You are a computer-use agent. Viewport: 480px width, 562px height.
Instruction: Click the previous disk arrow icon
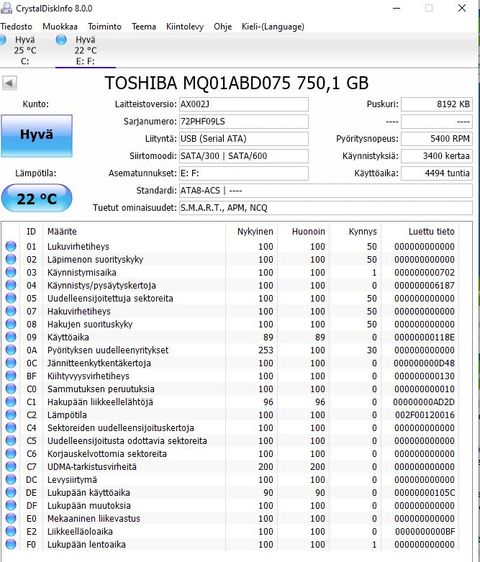coord(9,84)
